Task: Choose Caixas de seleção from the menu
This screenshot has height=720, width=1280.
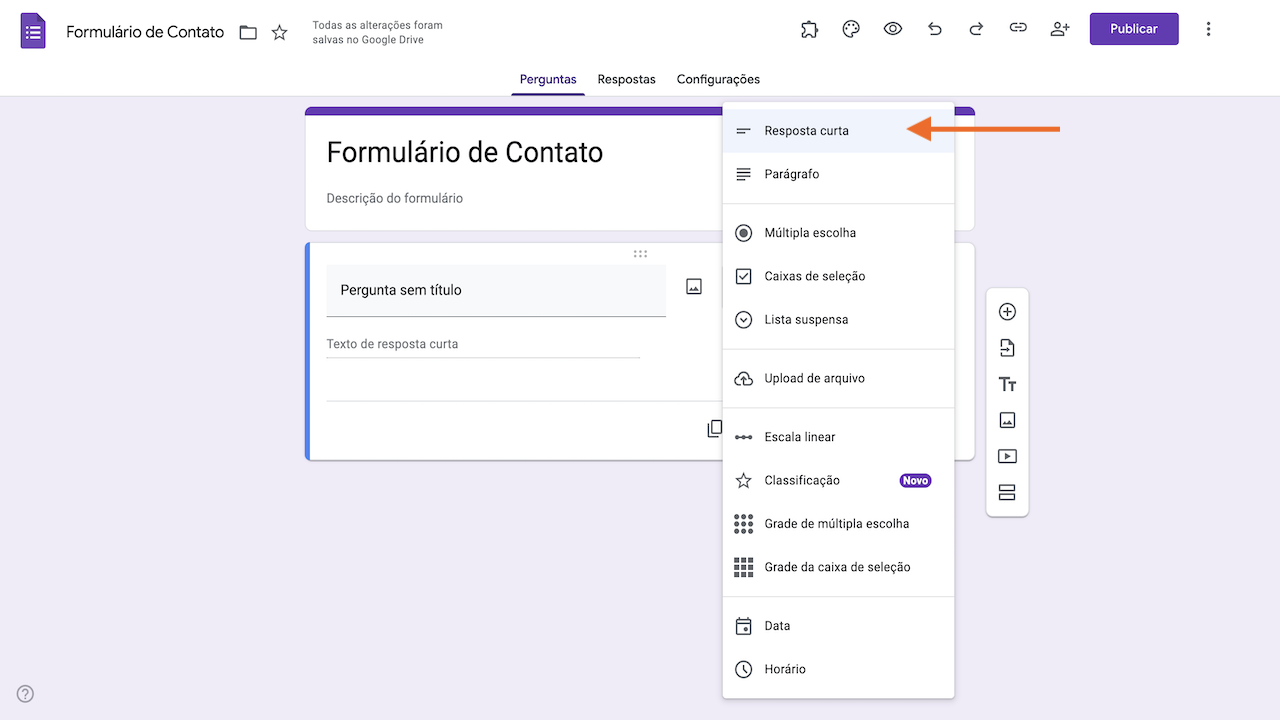Action: click(x=814, y=276)
